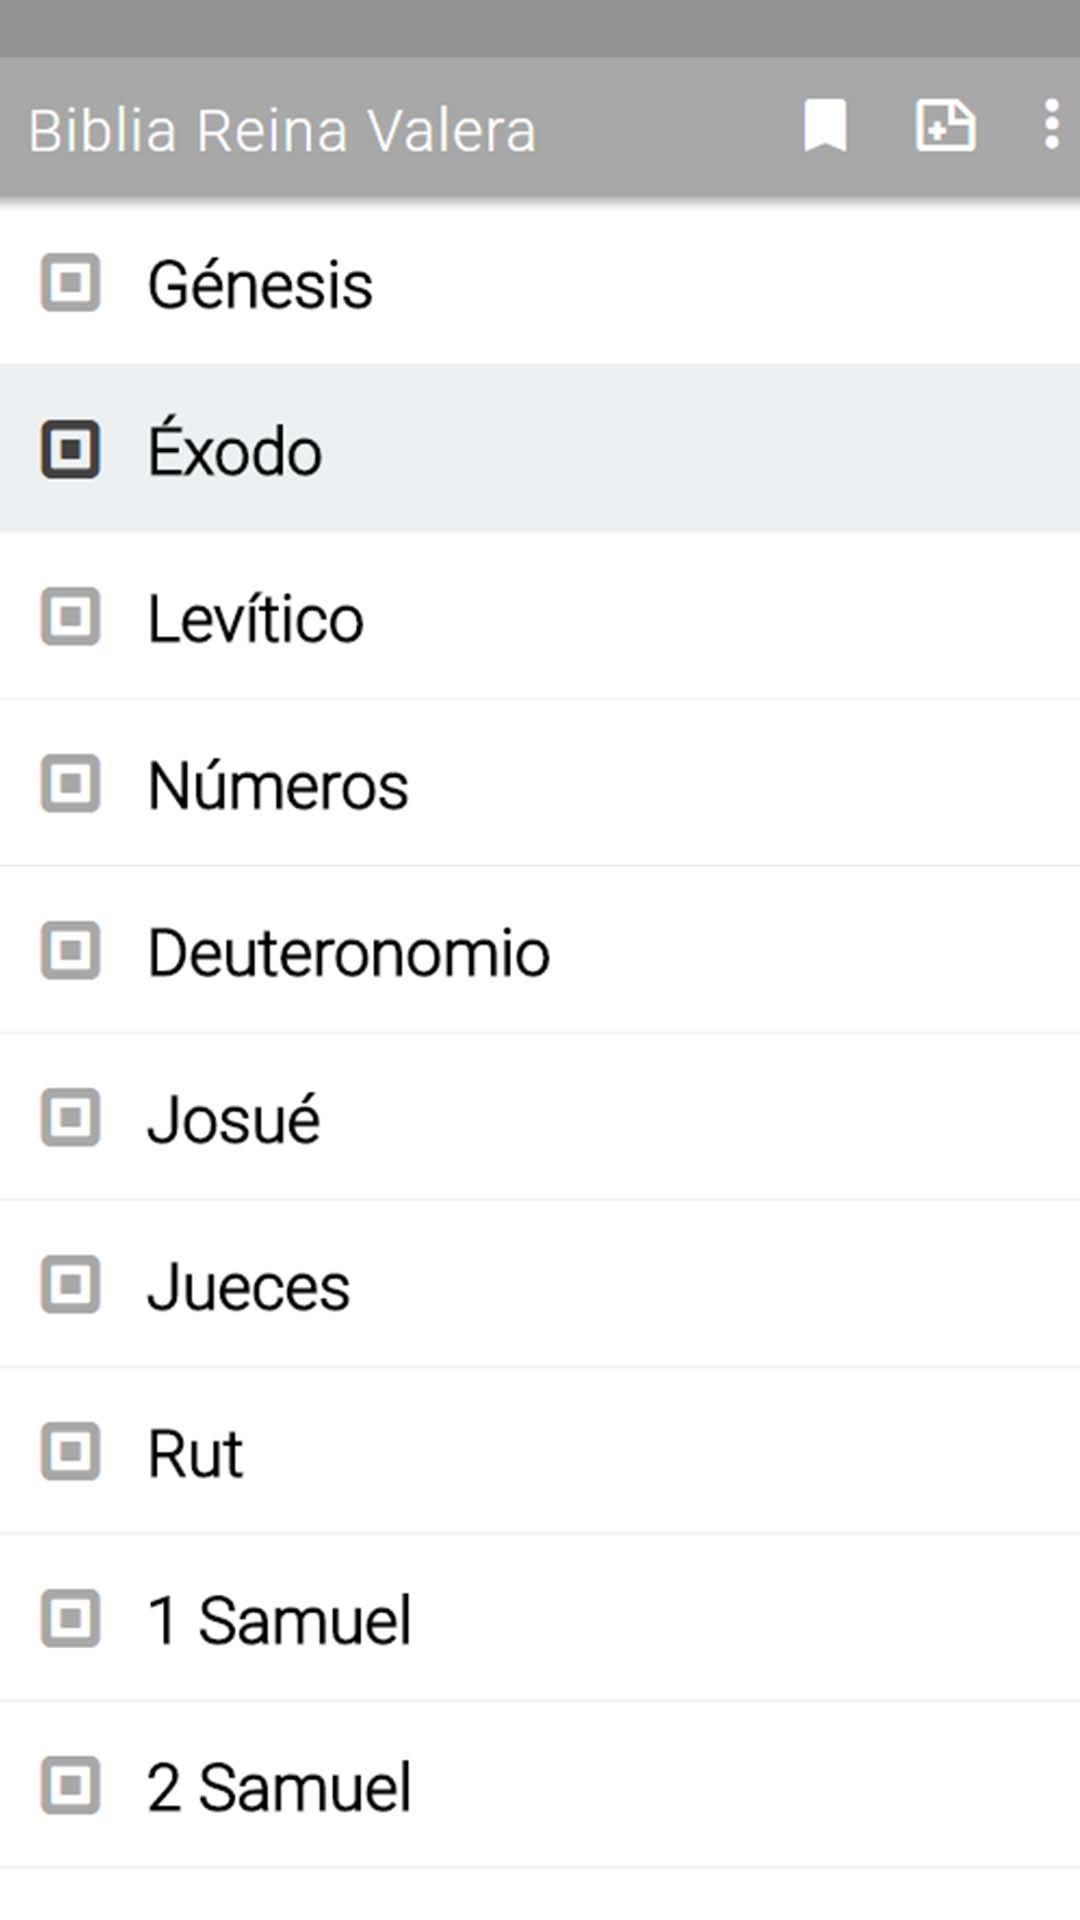1080x1920 pixels.
Task: Tap the square icon beside Levítico
Action: (x=70, y=617)
